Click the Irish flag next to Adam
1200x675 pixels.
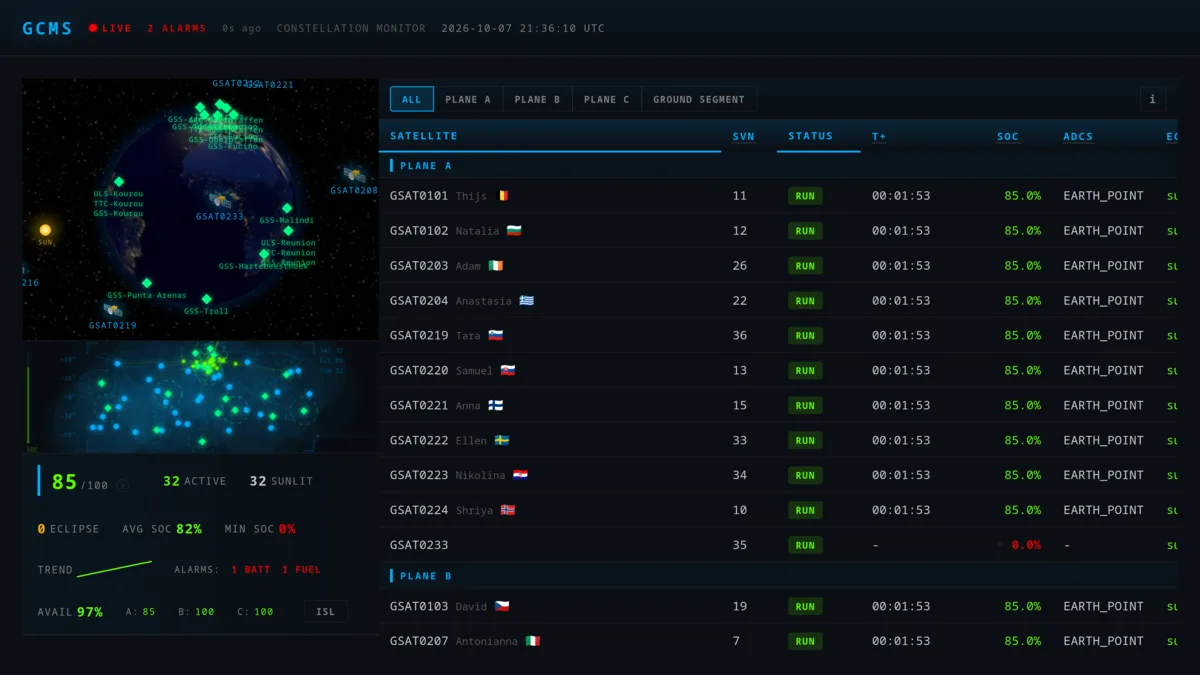pyautogui.click(x=496, y=266)
